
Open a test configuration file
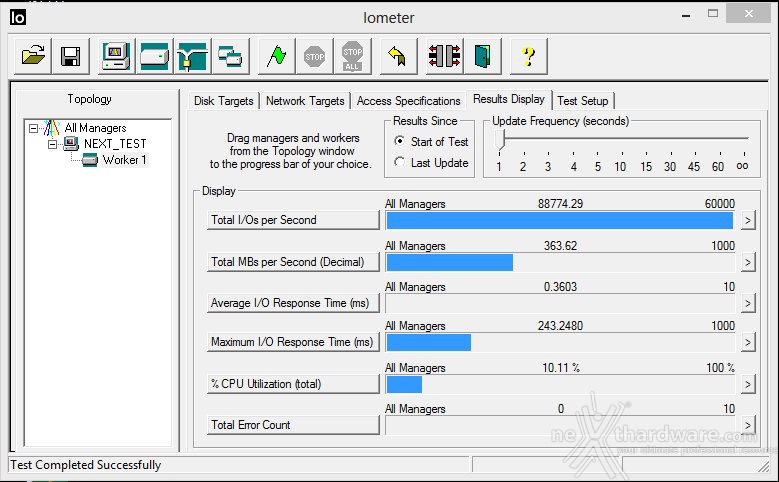[x=33, y=56]
